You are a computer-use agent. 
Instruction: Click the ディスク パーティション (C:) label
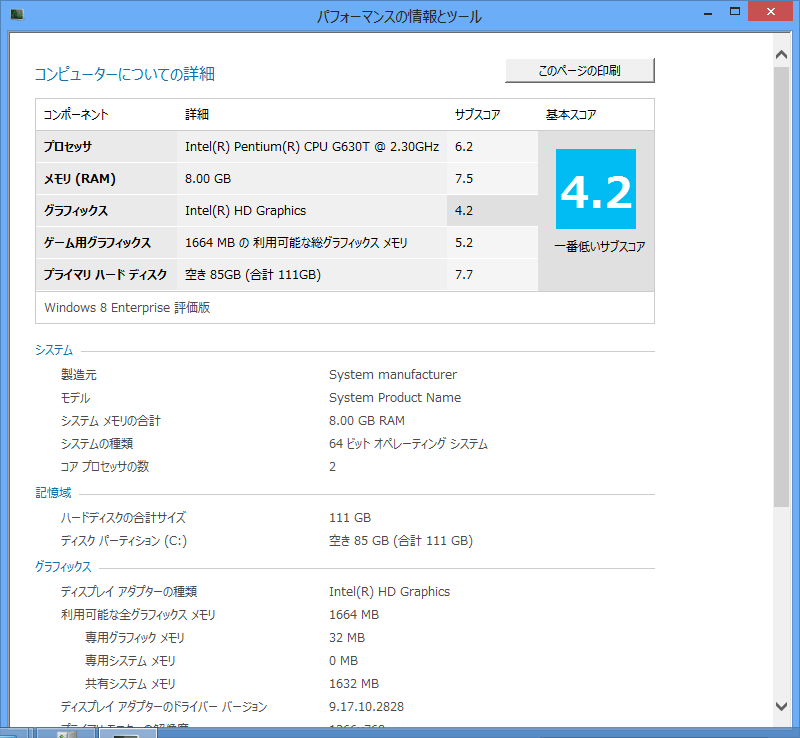(x=123, y=540)
